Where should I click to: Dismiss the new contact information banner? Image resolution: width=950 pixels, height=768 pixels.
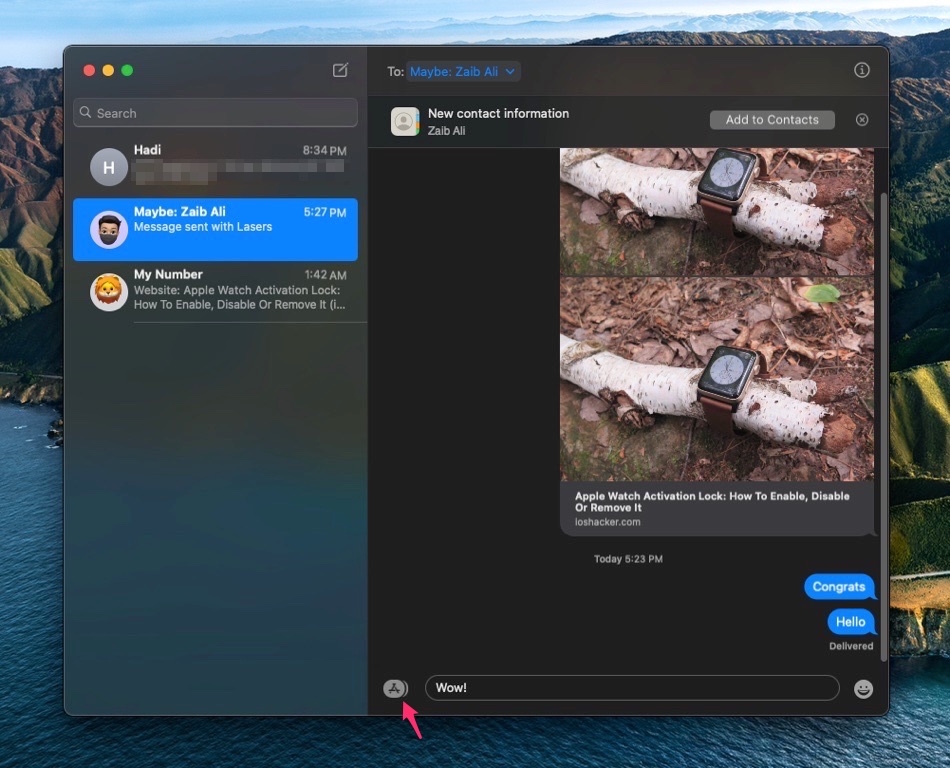[862, 120]
